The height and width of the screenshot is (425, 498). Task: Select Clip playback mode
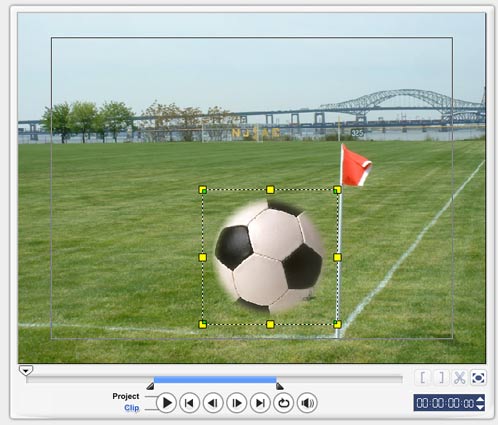(x=132, y=408)
